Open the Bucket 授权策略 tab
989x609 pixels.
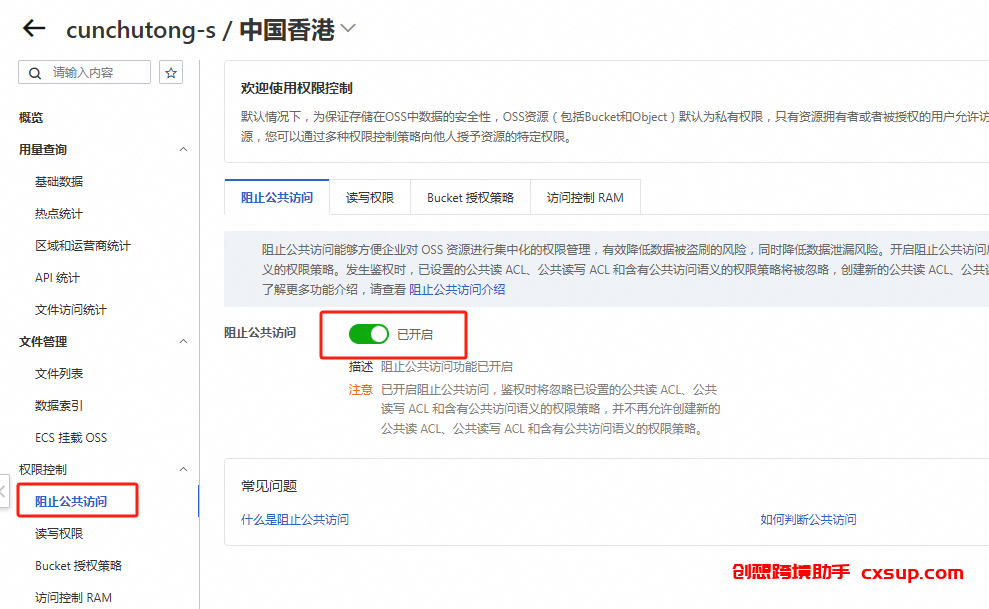click(x=471, y=197)
